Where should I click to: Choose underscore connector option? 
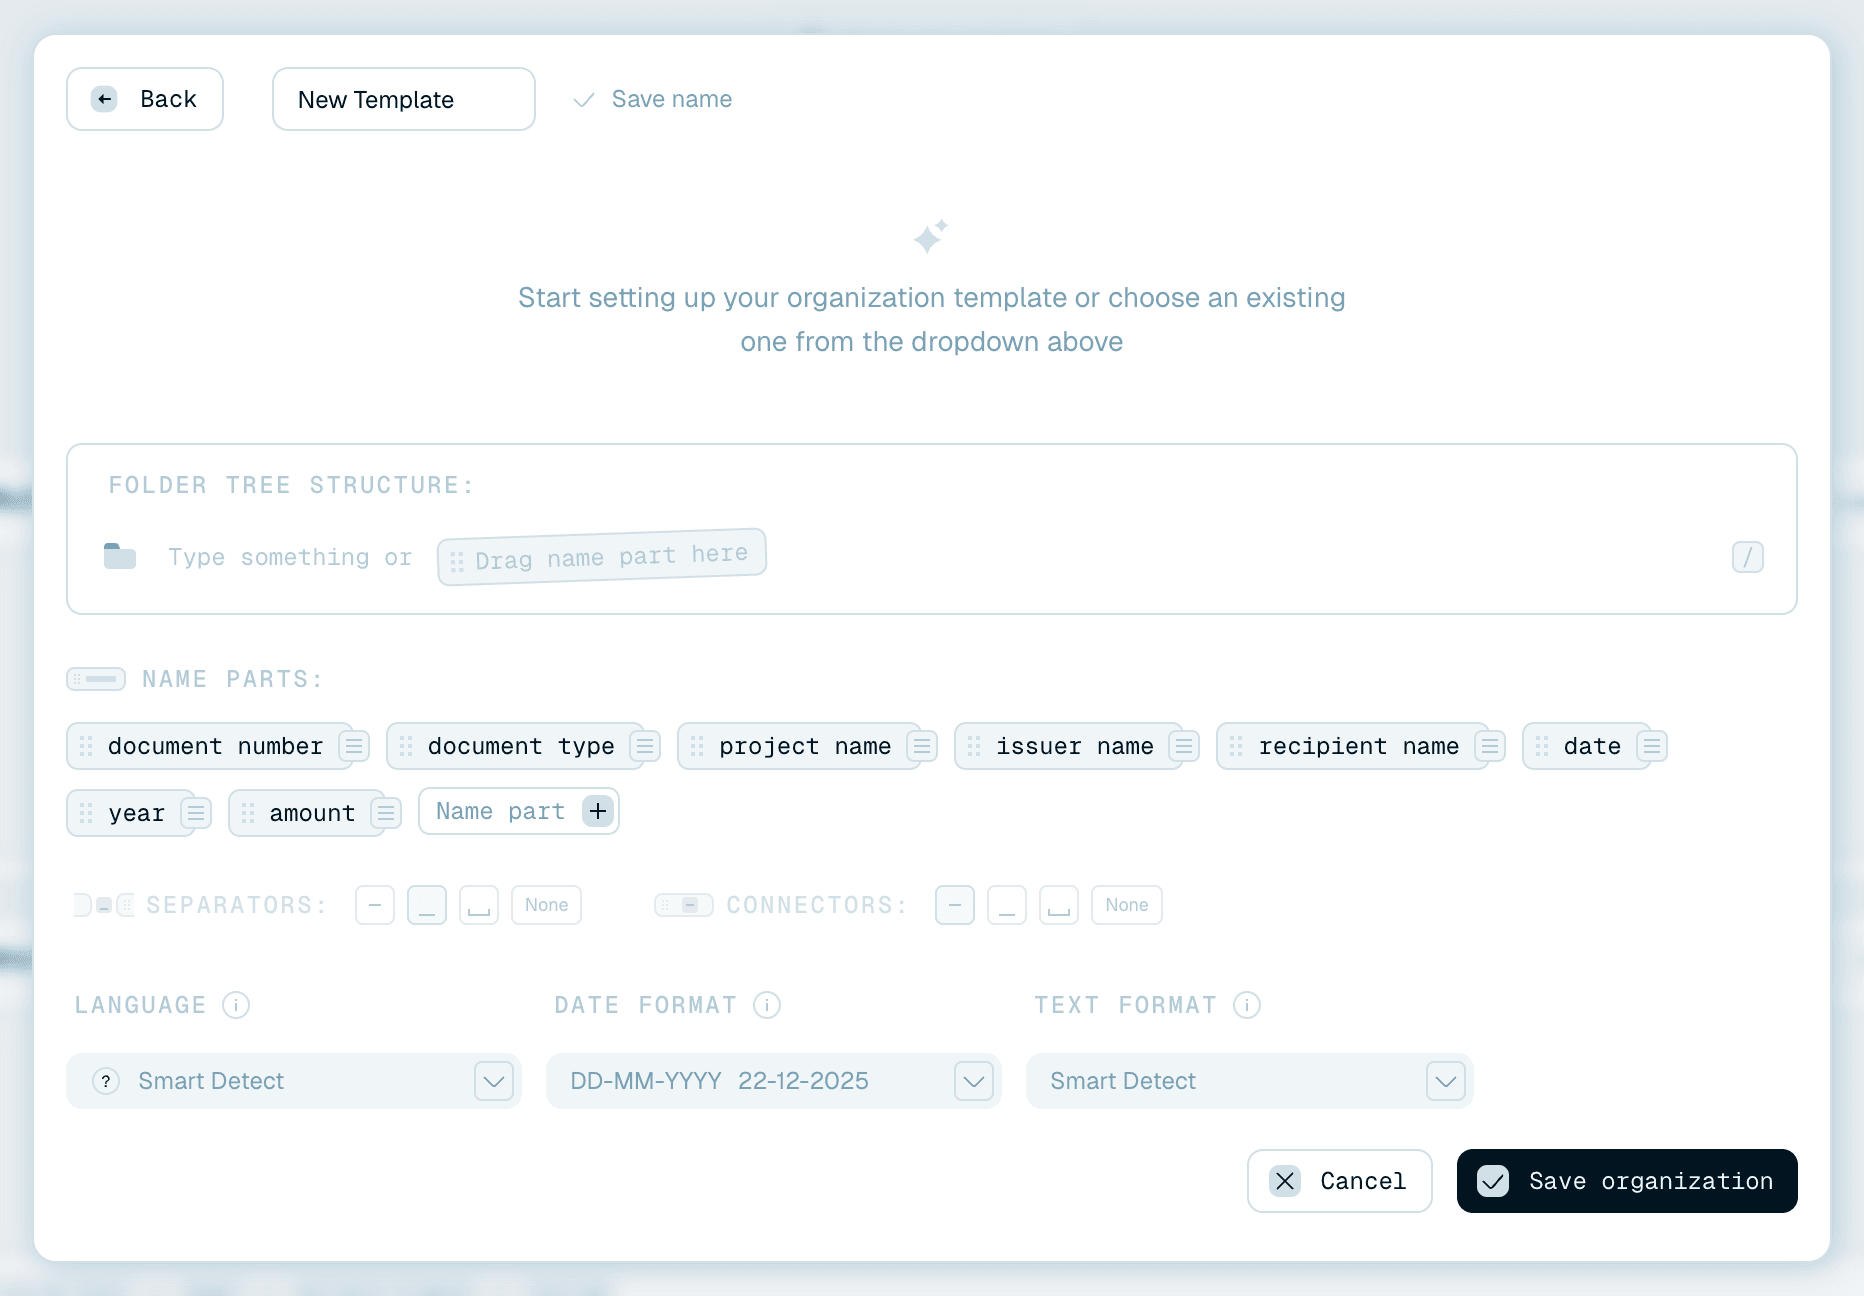coord(1007,905)
